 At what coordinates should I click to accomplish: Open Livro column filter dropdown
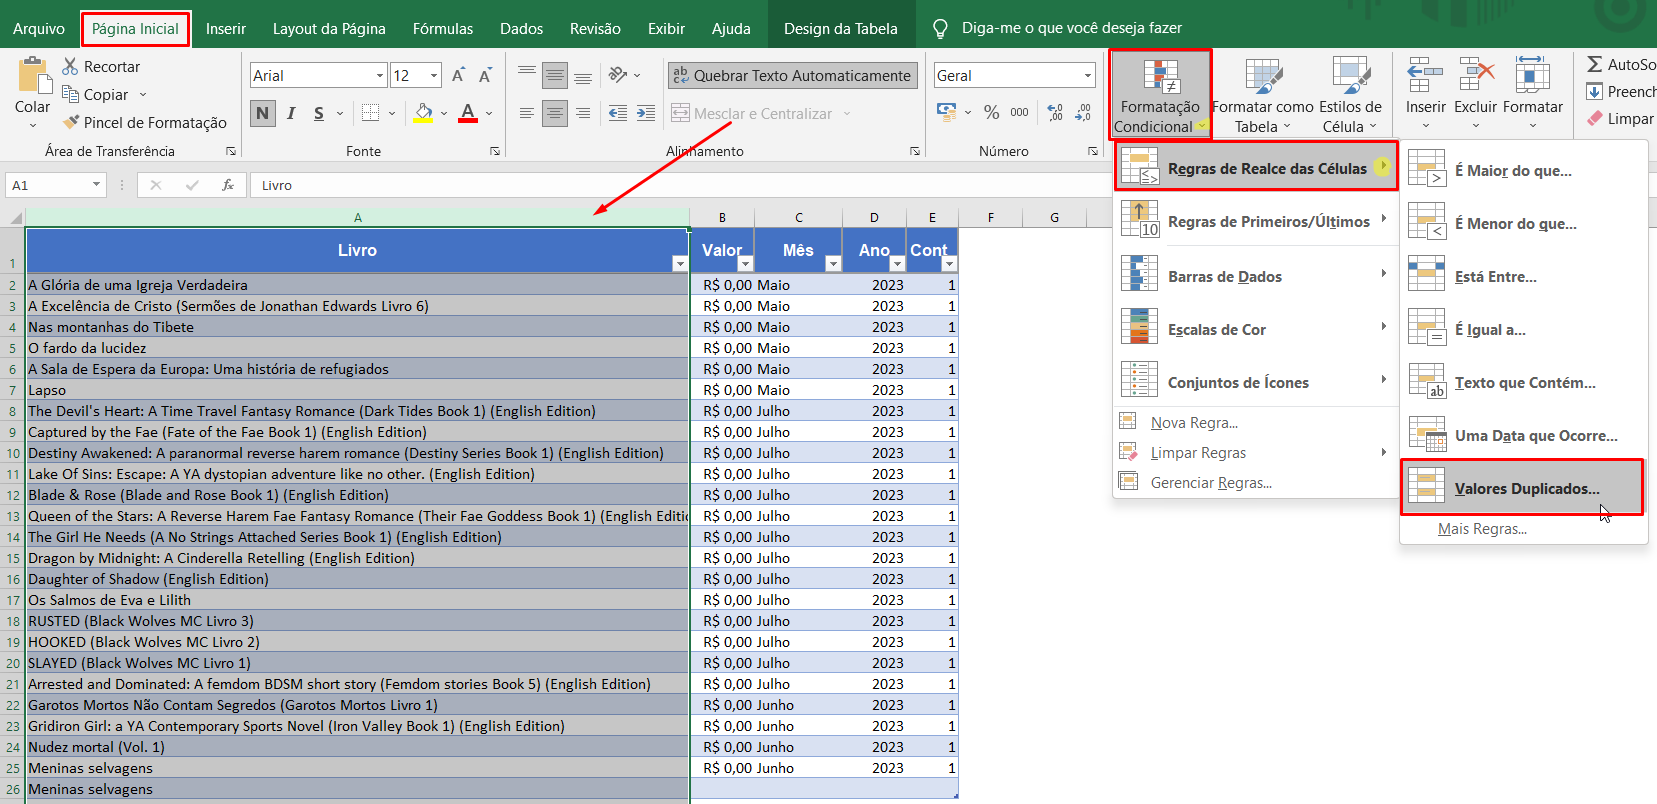(x=680, y=264)
